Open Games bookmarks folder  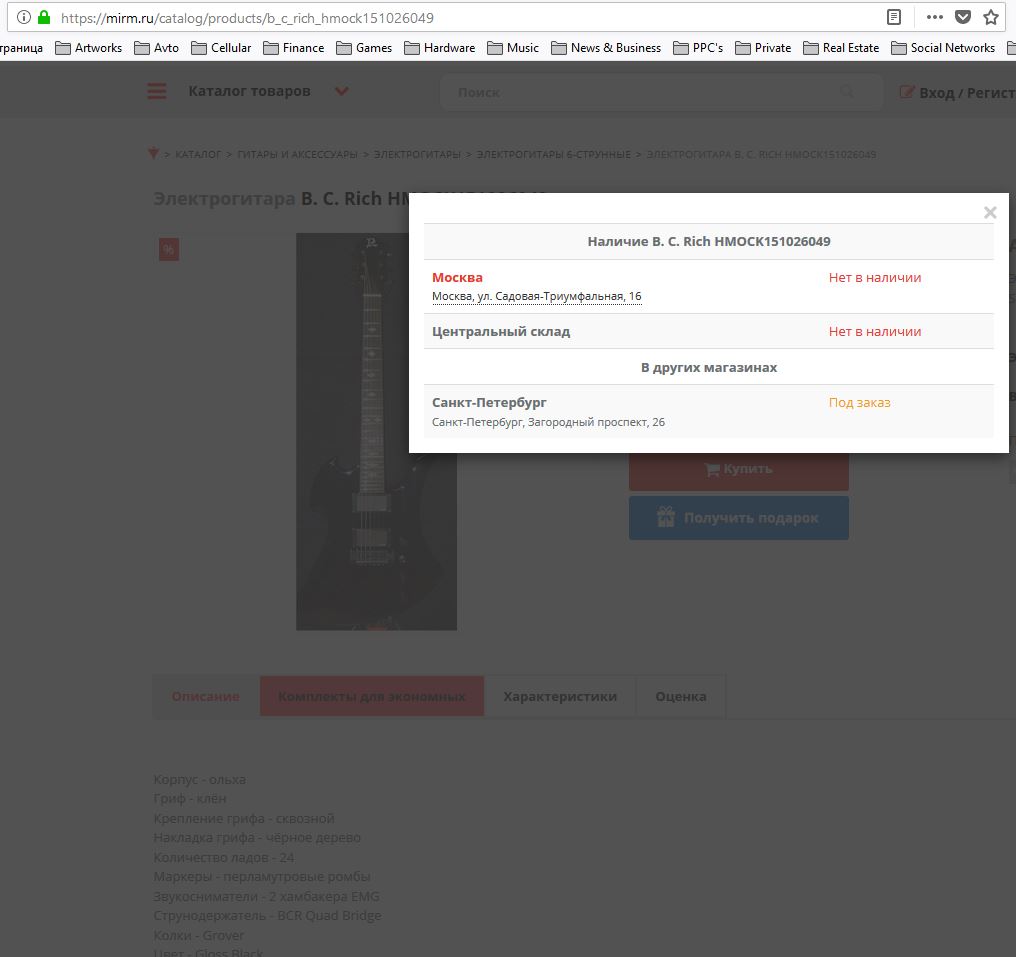coord(364,48)
